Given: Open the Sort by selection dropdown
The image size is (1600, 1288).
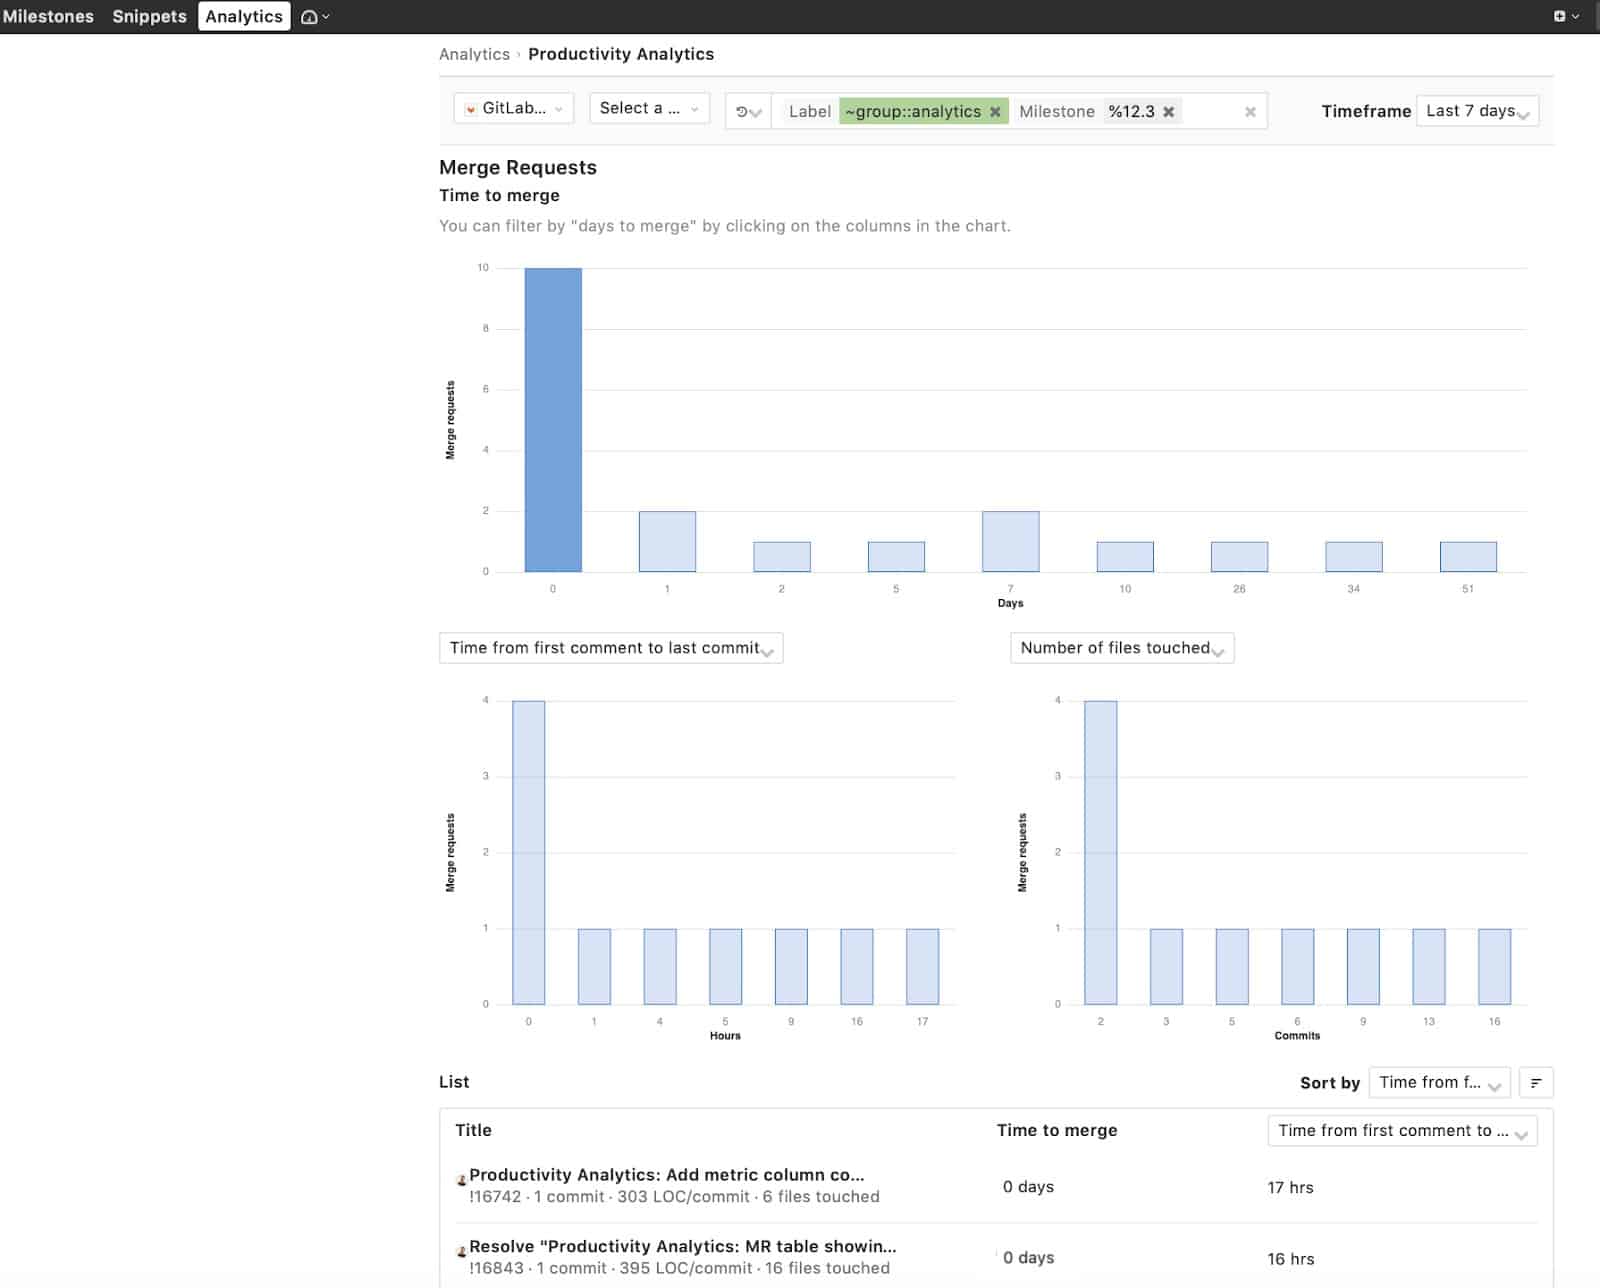Looking at the screenshot, I should 1439,1082.
